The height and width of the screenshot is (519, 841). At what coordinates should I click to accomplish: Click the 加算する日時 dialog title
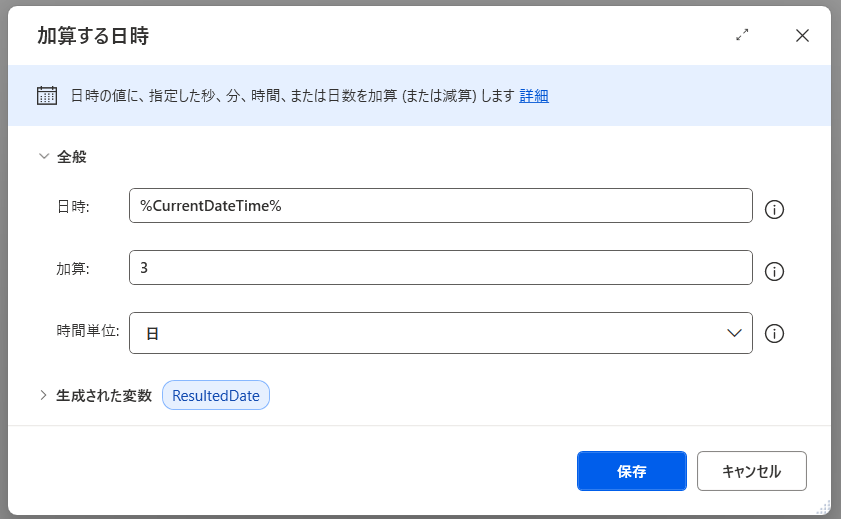pyautogui.click(x=93, y=36)
